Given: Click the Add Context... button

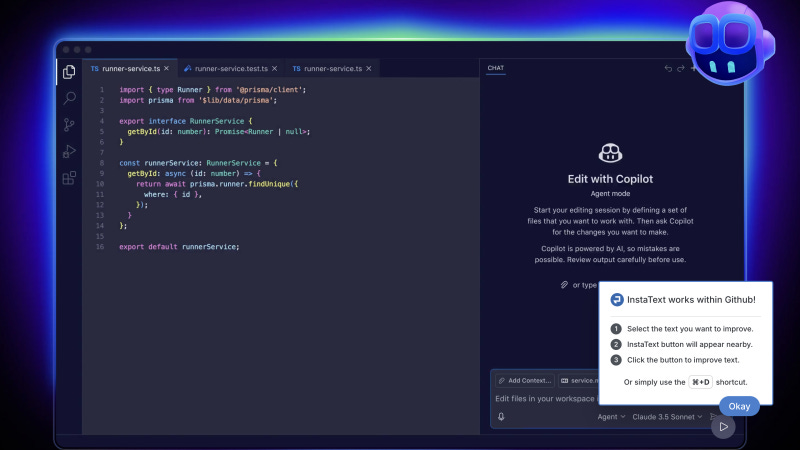Looking at the screenshot, I should point(524,381).
